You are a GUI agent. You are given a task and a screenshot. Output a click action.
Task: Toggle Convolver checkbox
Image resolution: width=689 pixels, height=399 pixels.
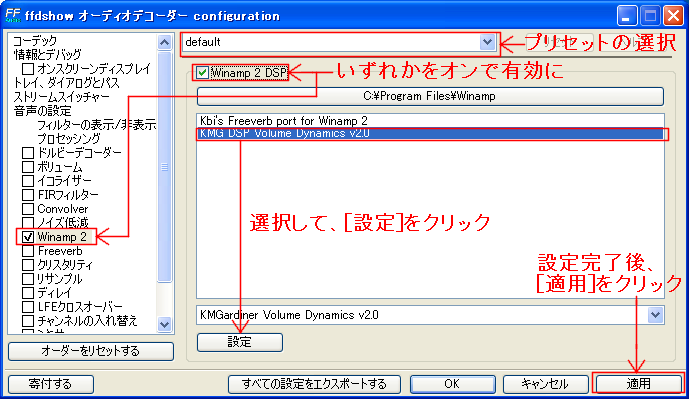pyautogui.click(x=28, y=209)
